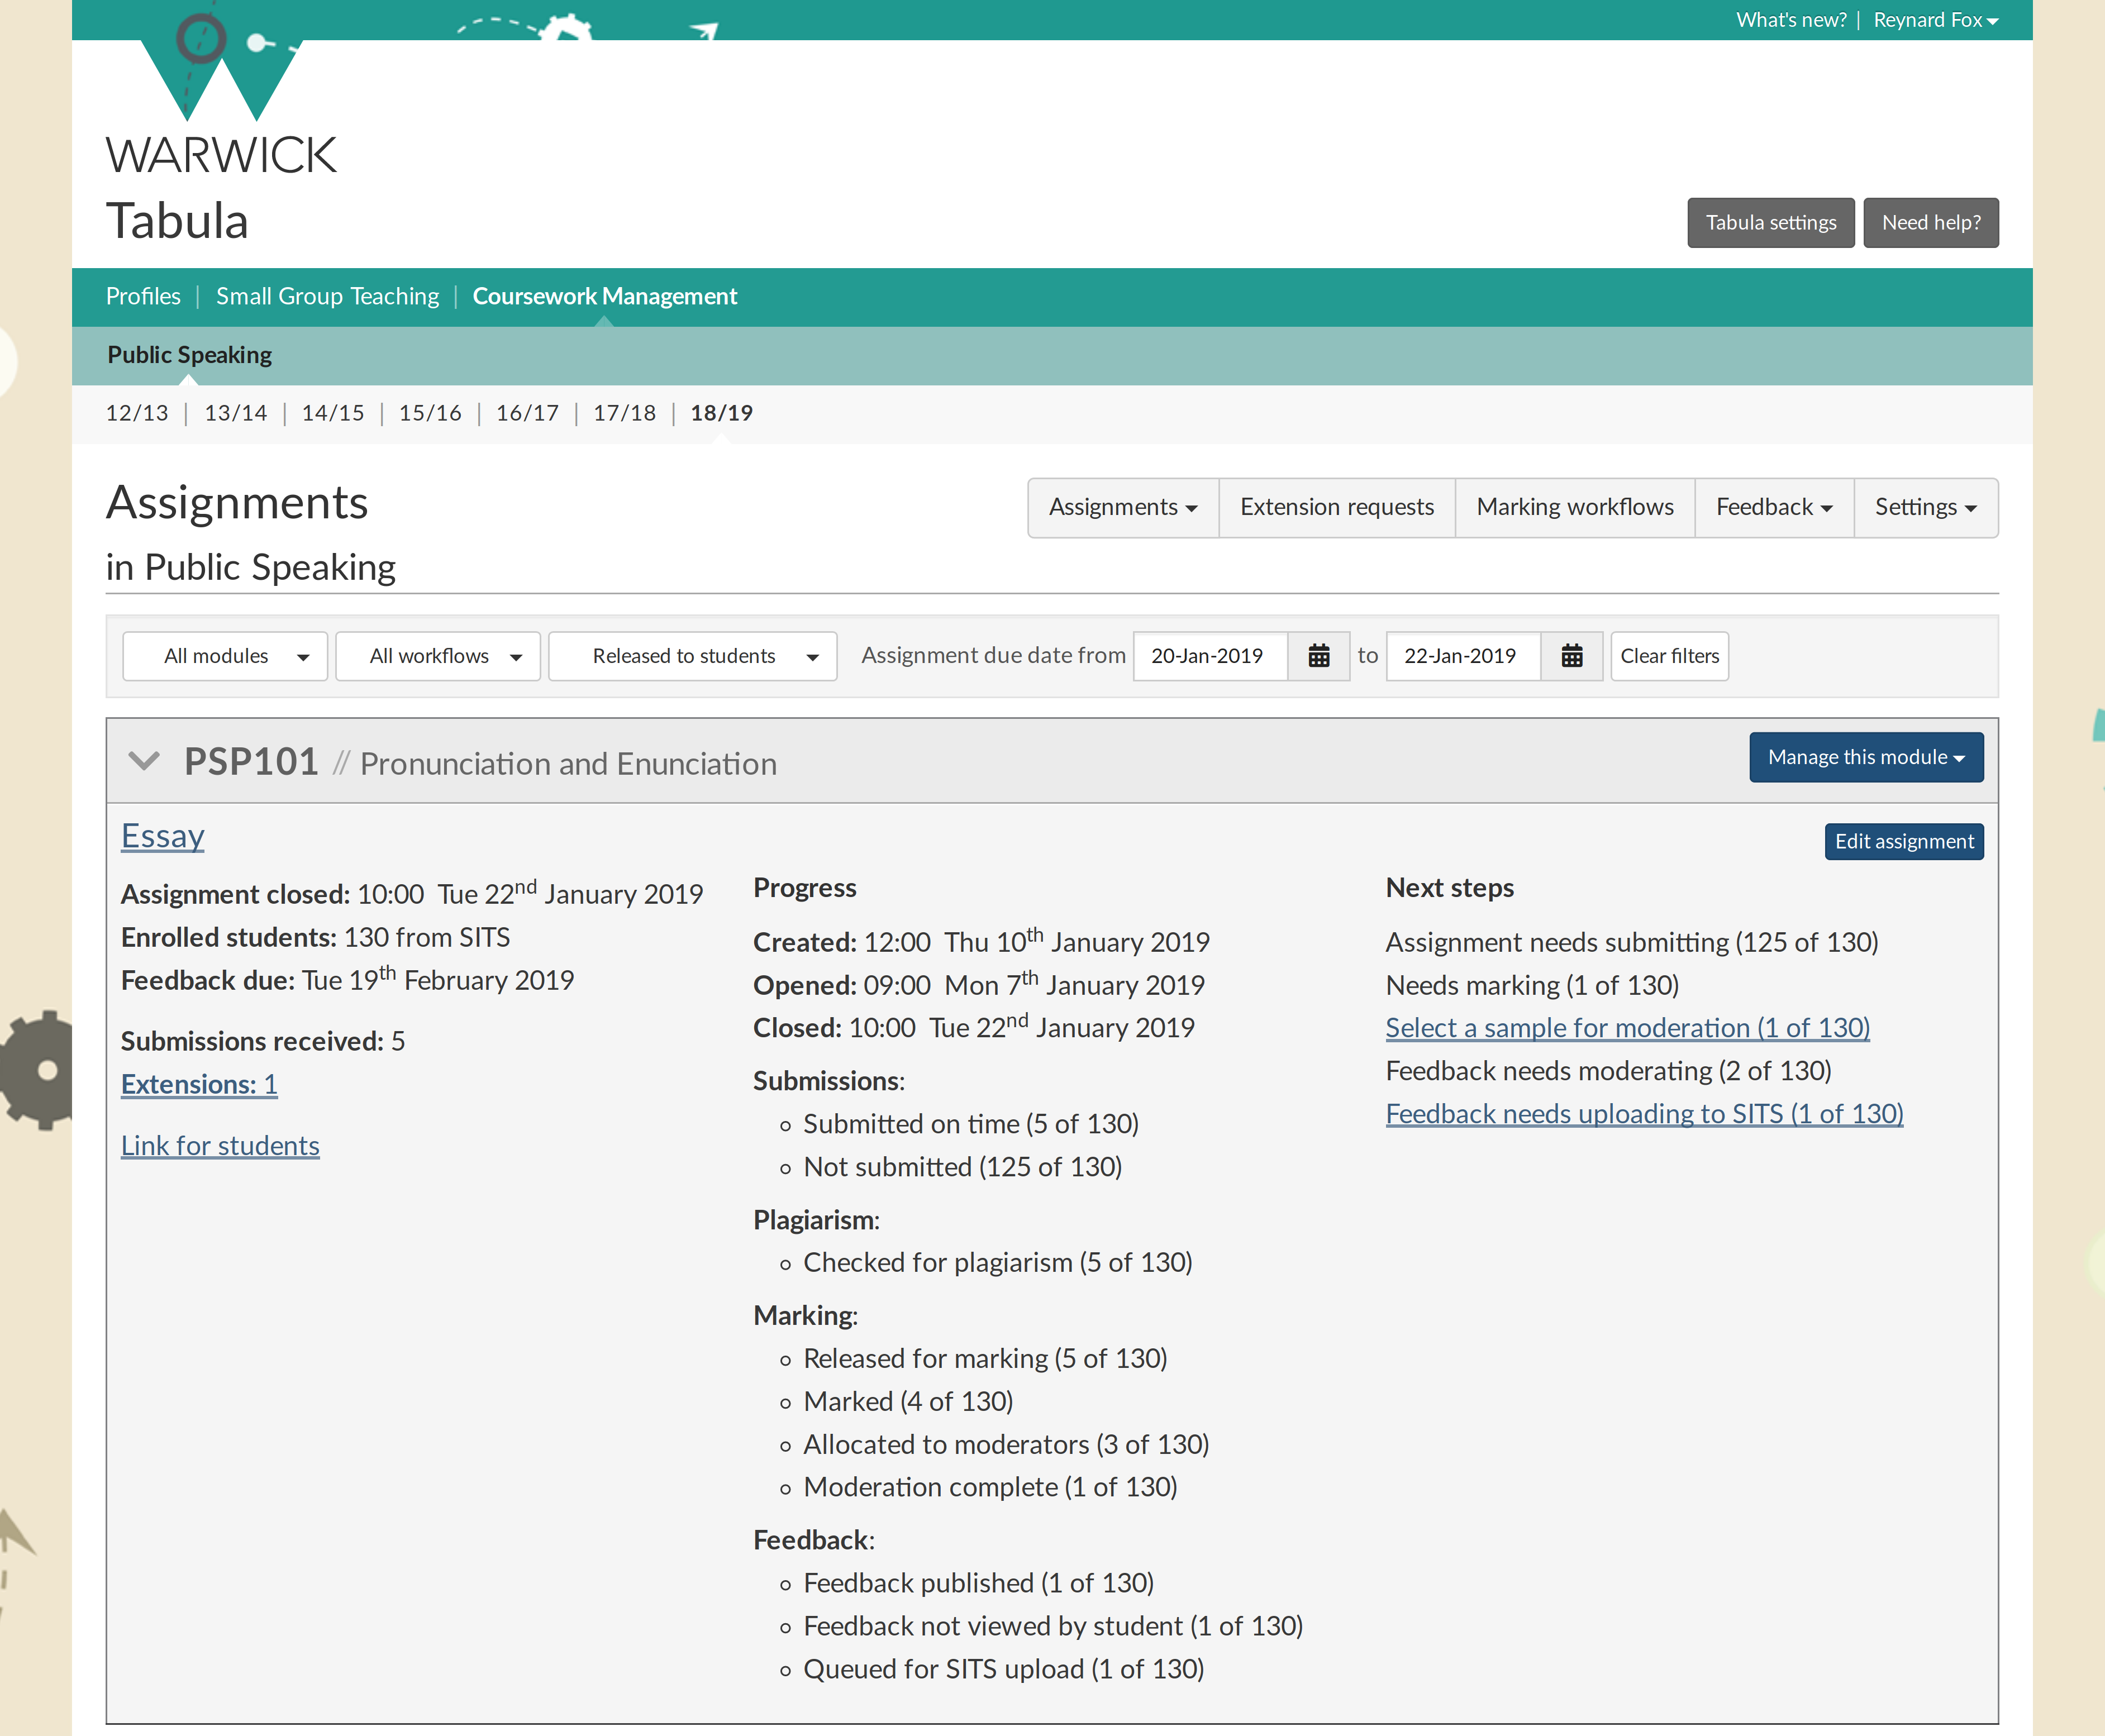Open the Extensions: 1 link

tap(199, 1084)
